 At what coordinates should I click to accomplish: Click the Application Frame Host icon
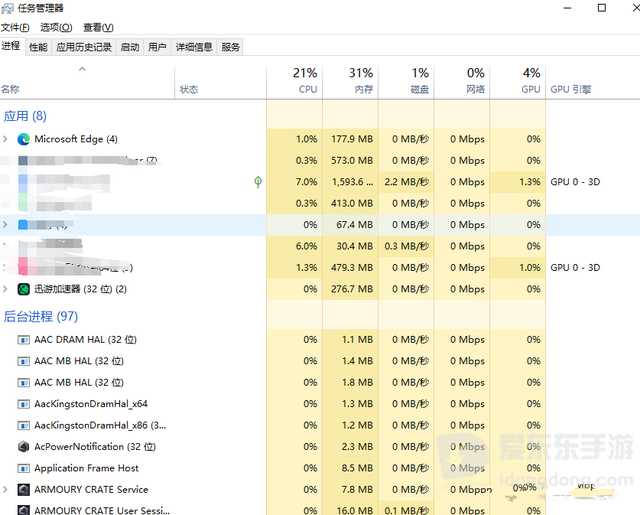click(24, 468)
